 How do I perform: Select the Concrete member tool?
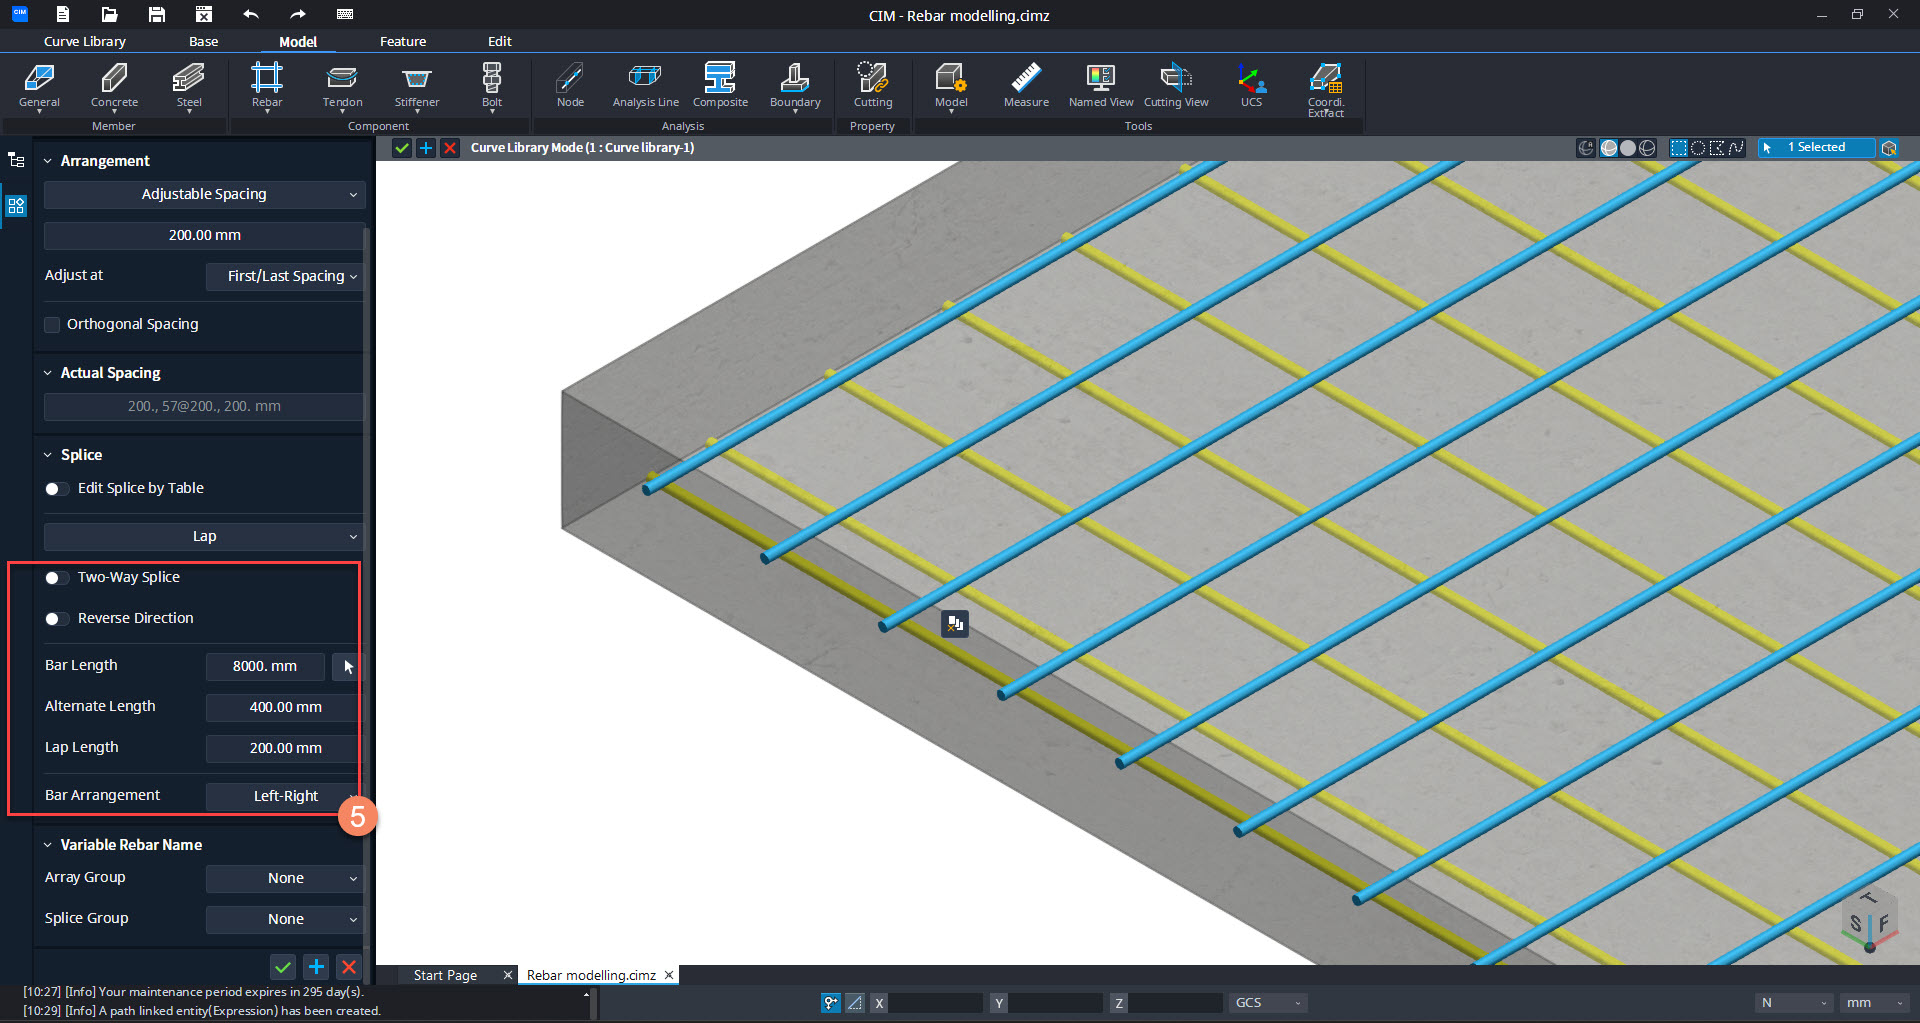point(114,86)
